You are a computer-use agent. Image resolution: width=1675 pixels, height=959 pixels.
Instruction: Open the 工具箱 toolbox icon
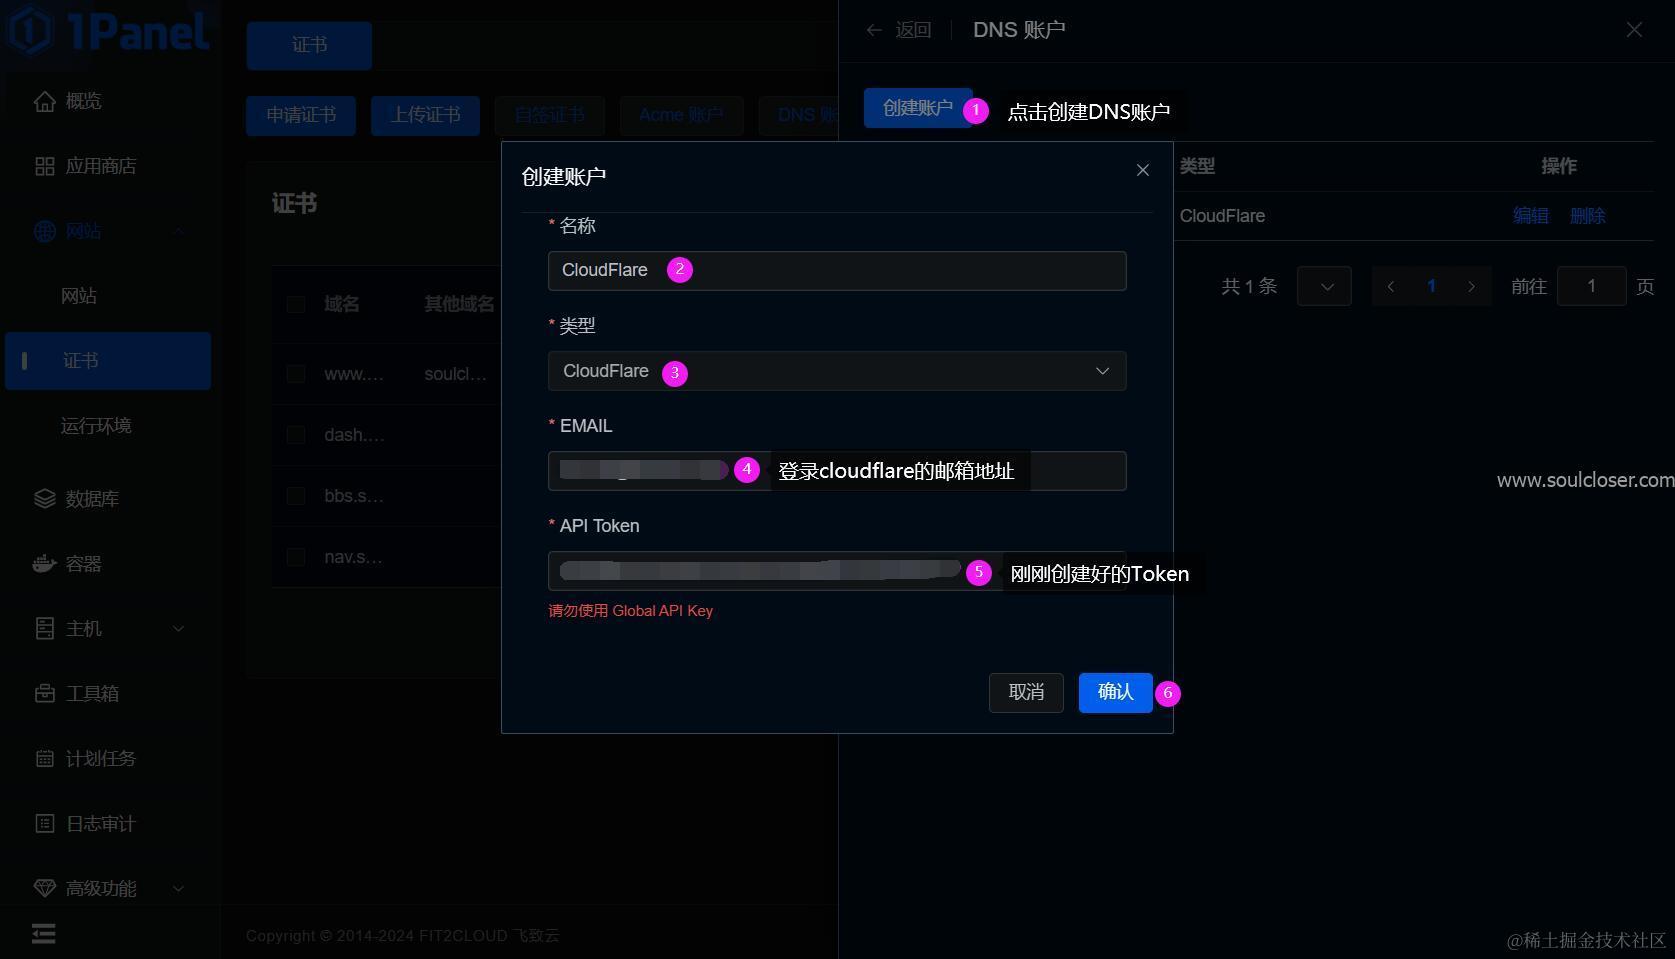pyautogui.click(x=44, y=693)
